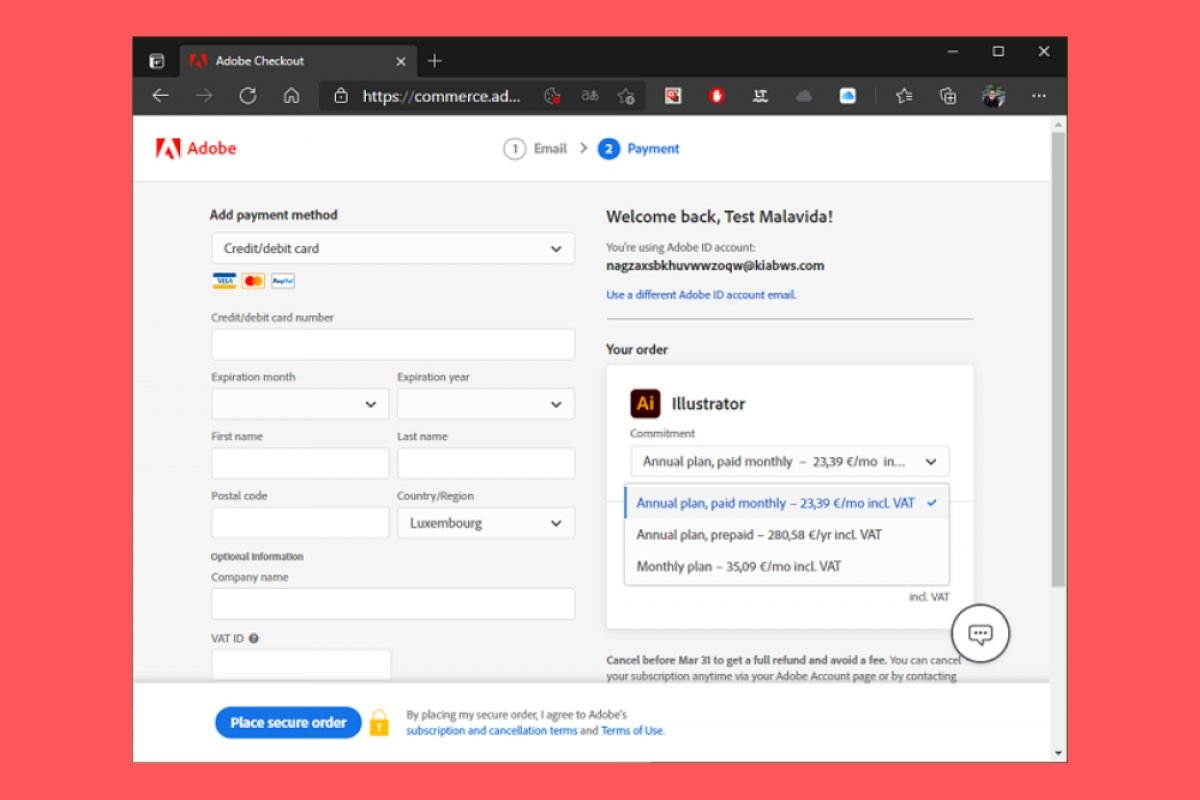Click Use a different Adobe ID account email
The width and height of the screenshot is (1200, 800).
point(701,295)
